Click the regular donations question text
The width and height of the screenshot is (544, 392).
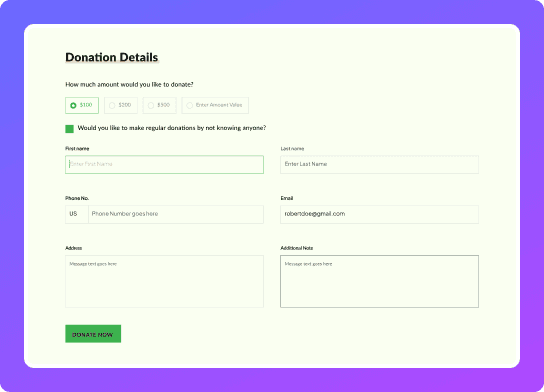[172, 128]
